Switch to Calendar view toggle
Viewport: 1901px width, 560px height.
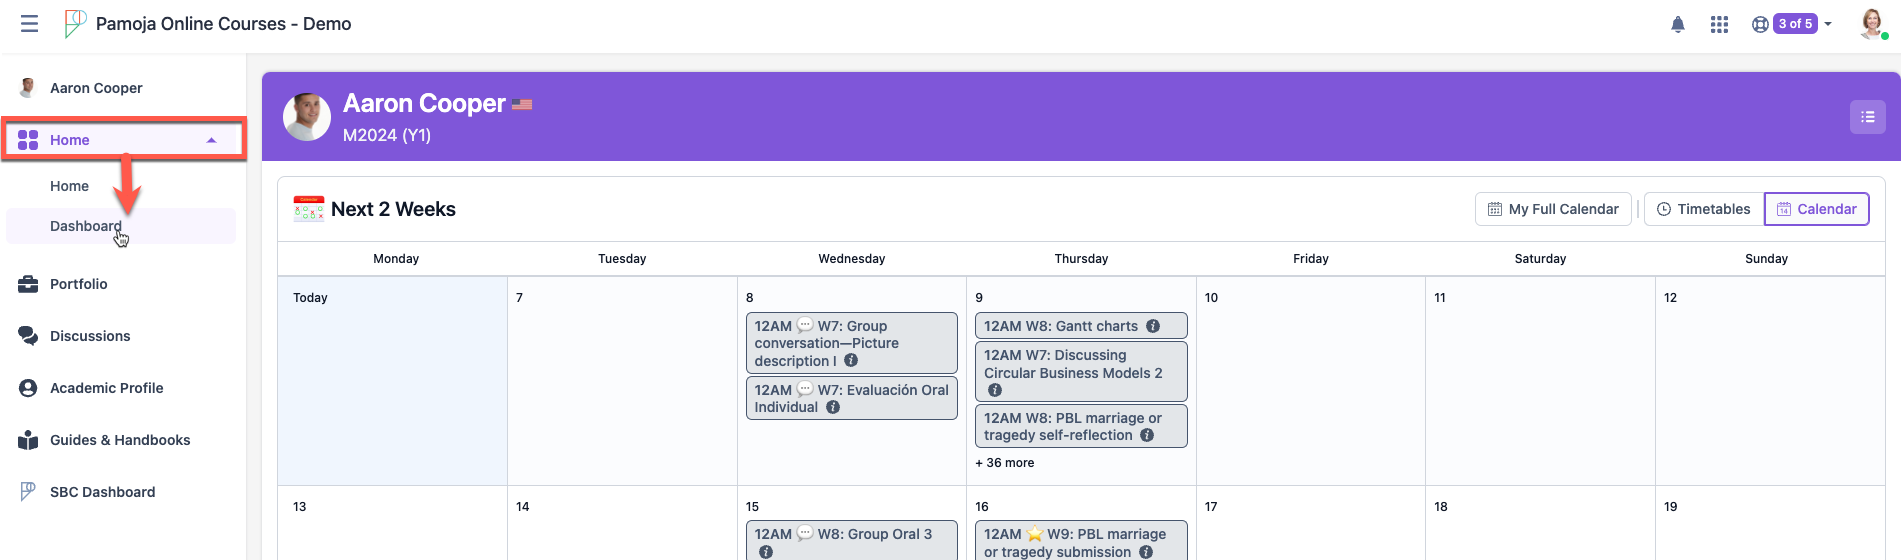click(x=1816, y=209)
